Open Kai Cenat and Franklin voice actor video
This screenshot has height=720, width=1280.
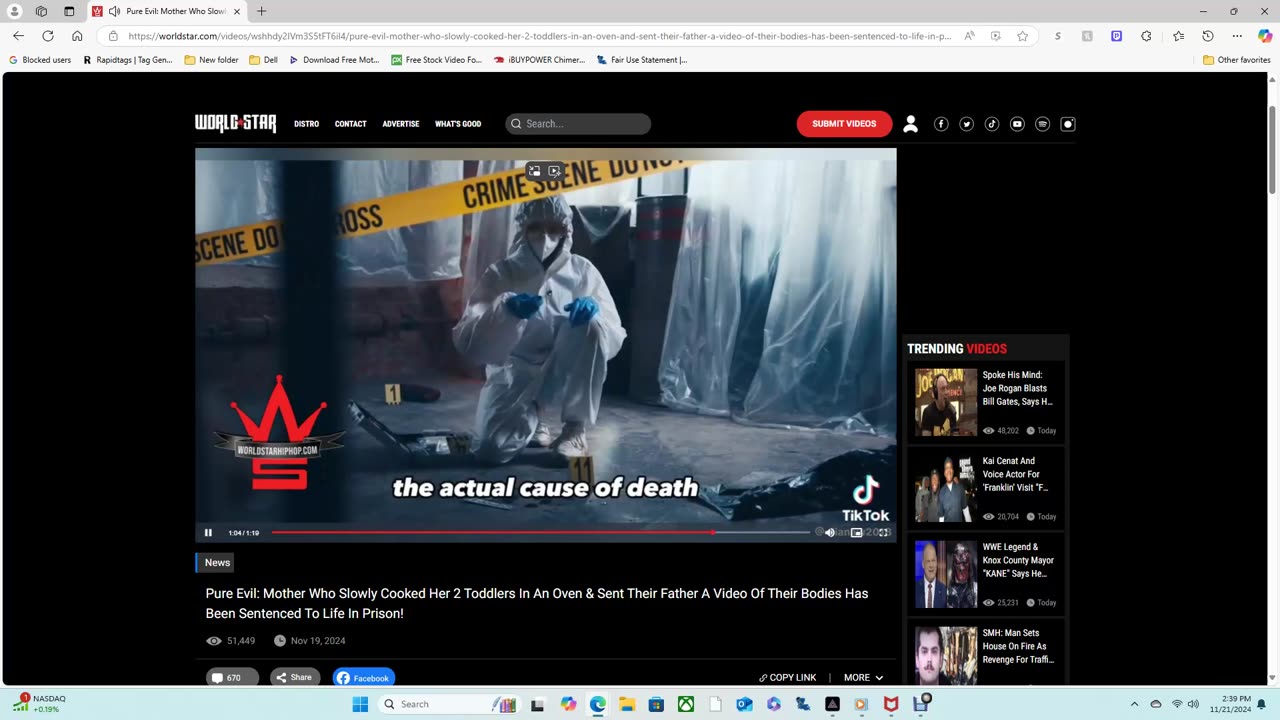[985, 488]
